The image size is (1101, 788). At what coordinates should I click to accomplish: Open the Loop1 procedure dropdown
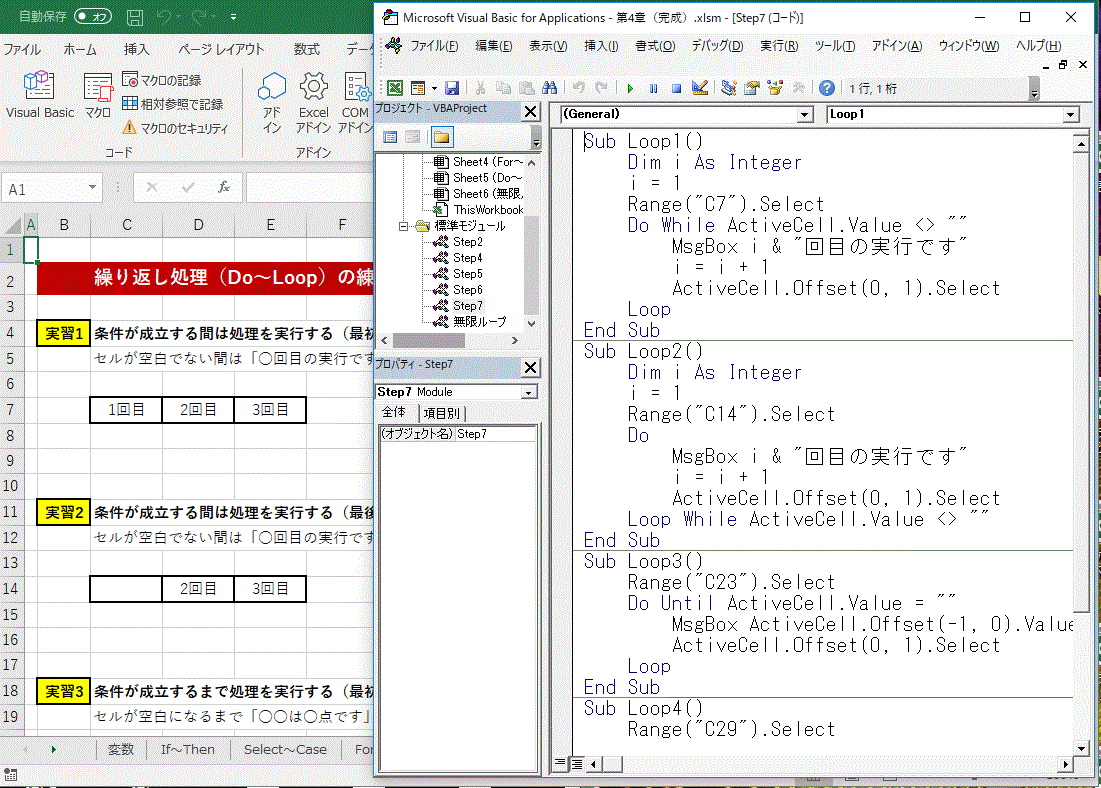1070,114
